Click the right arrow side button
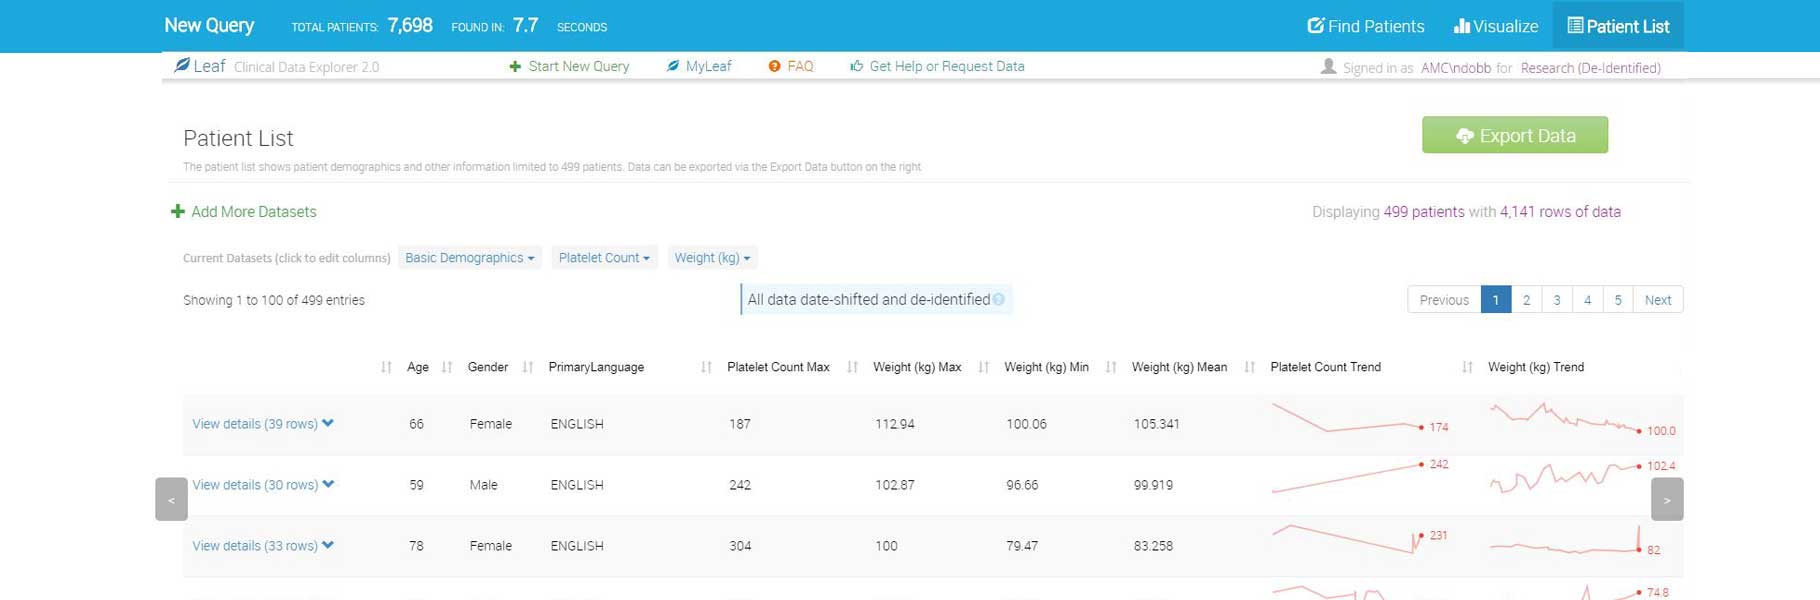Screen dimensions: 1820x600 pyautogui.click(x=1667, y=499)
